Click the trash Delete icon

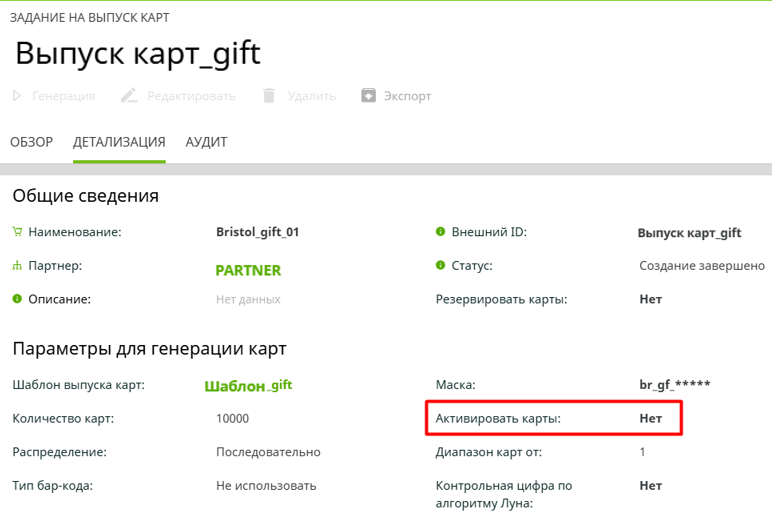[268, 96]
